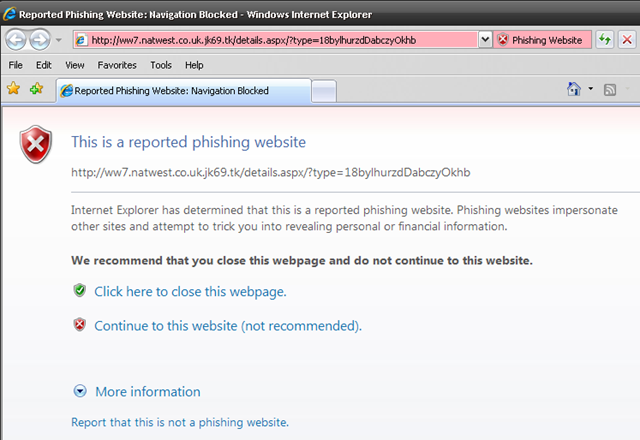Click 'Report that this is not a phishing website'
Image resolution: width=640 pixels, height=440 pixels.
click(x=180, y=422)
